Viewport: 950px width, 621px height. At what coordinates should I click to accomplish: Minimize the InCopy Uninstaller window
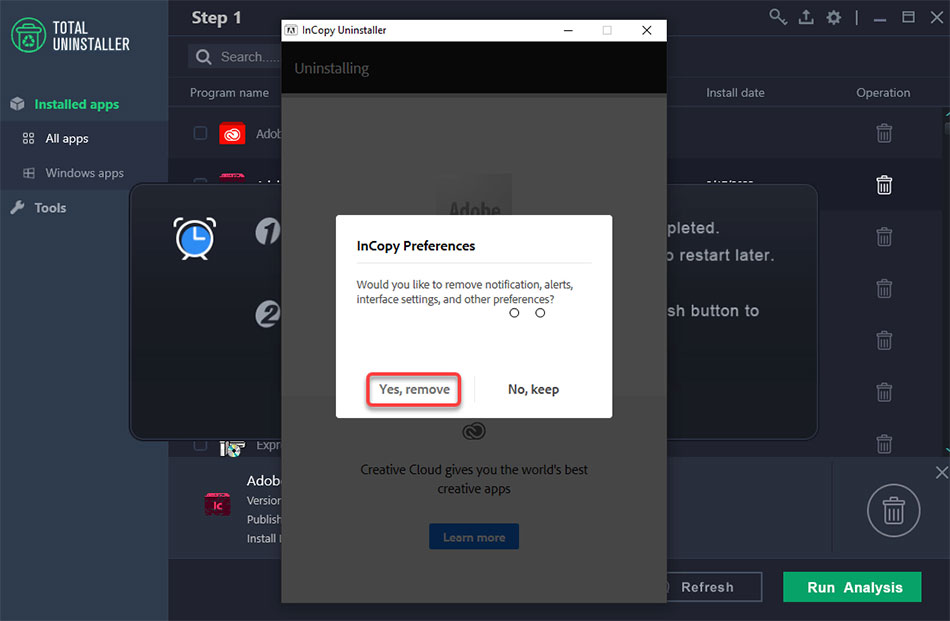point(568,30)
